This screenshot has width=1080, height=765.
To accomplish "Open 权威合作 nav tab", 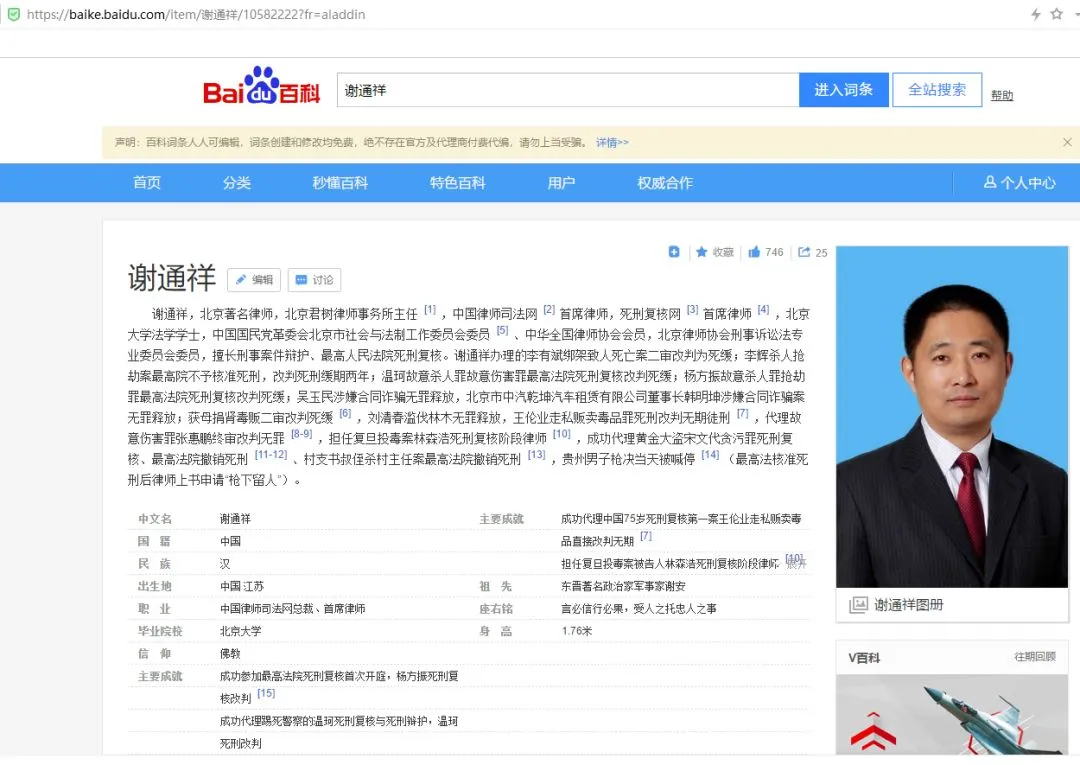I will pyautogui.click(x=665, y=183).
